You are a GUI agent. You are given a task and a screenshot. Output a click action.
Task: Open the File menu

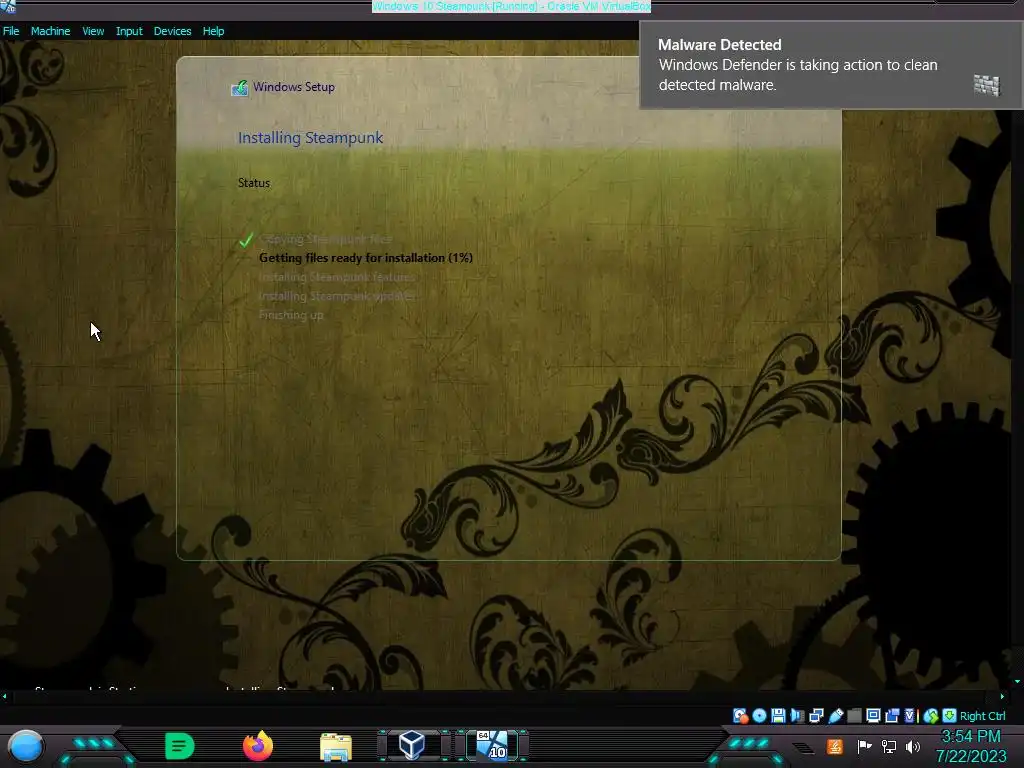click(11, 31)
